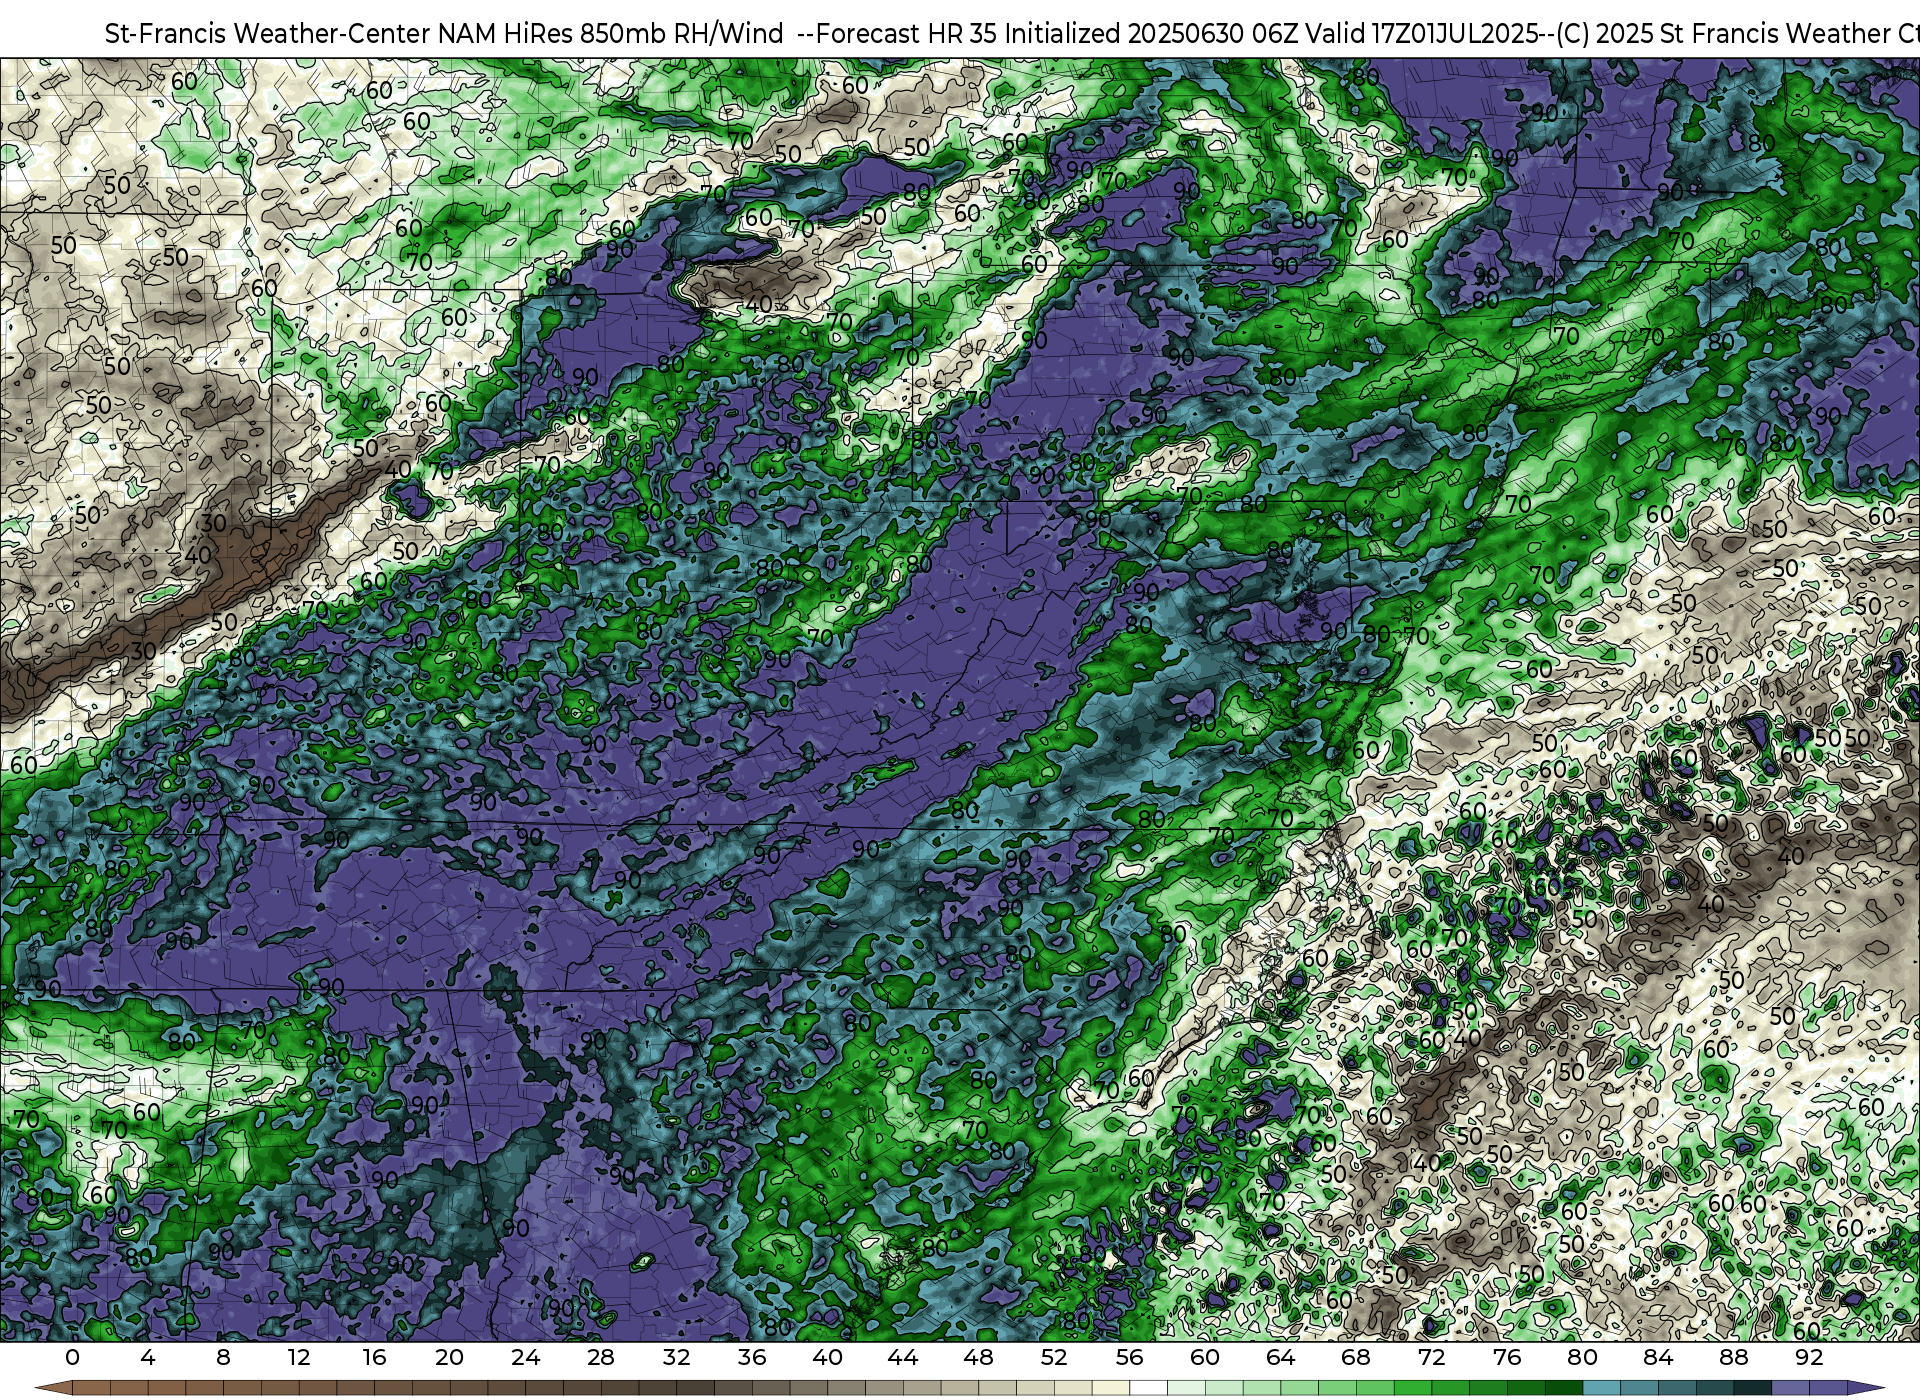Viewport: 1920px width, 1400px height.
Task: Click the colorbar label '36'
Action: pos(752,1357)
